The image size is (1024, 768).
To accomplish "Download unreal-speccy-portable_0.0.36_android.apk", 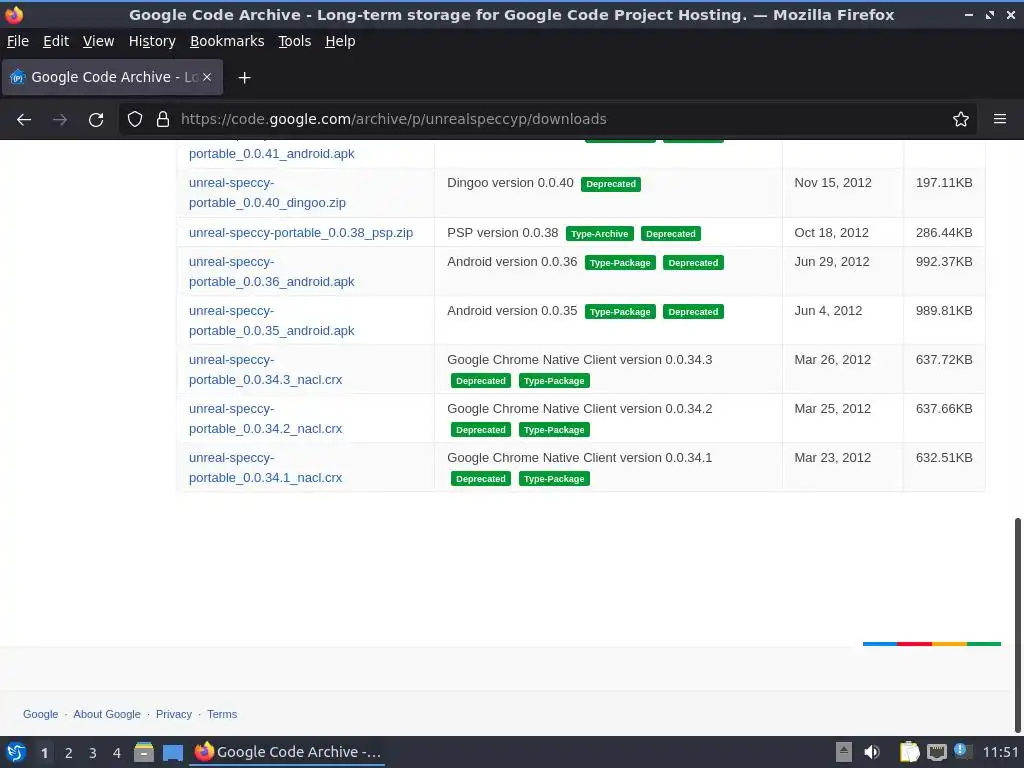I will coord(272,272).
